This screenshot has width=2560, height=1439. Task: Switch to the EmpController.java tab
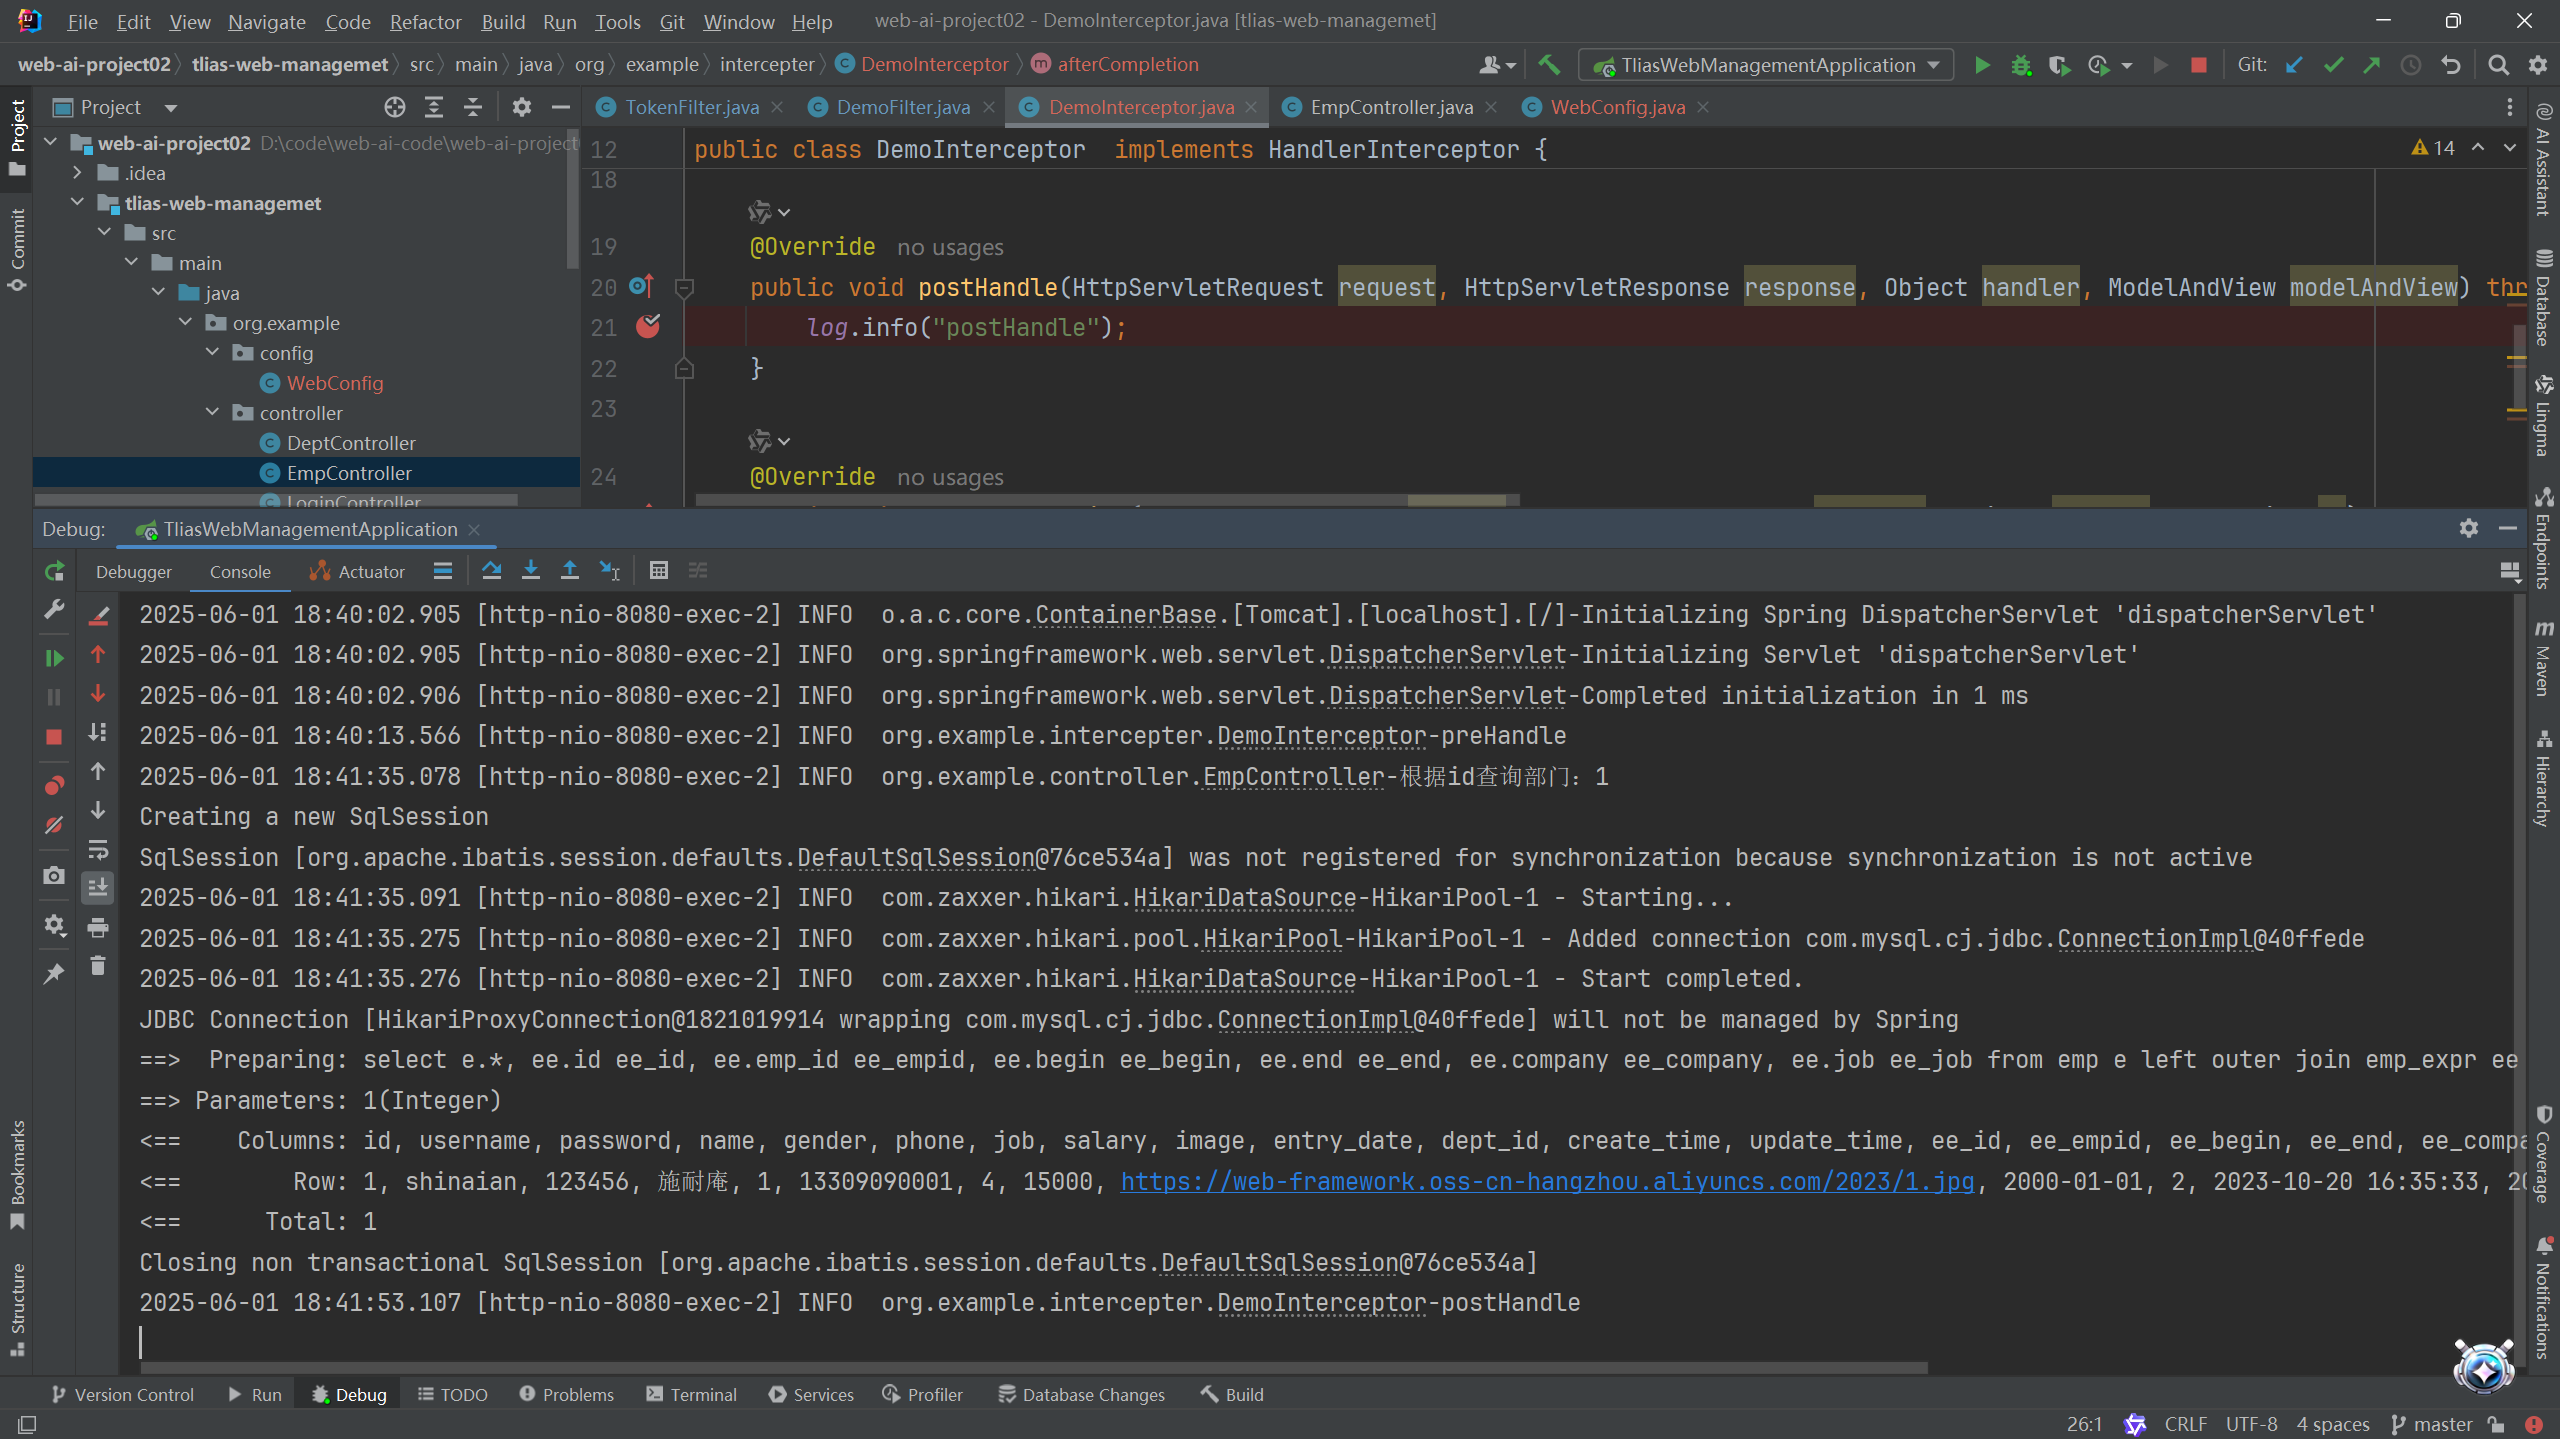1390,107
